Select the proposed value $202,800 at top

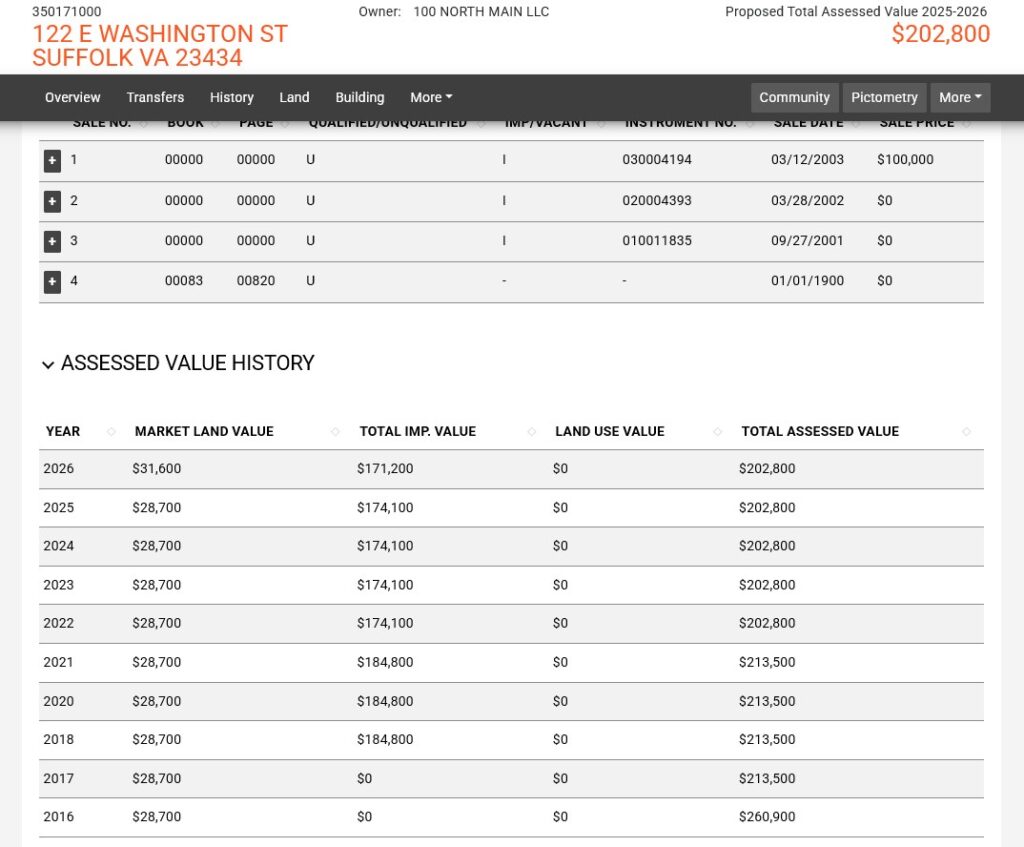point(941,34)
